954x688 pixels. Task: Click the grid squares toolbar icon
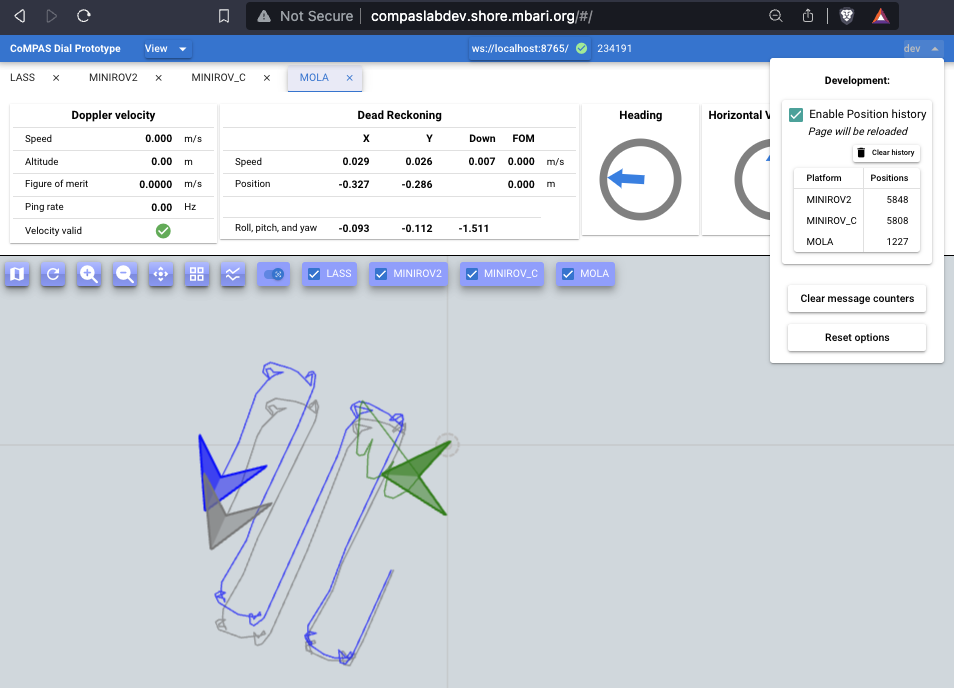197,274
